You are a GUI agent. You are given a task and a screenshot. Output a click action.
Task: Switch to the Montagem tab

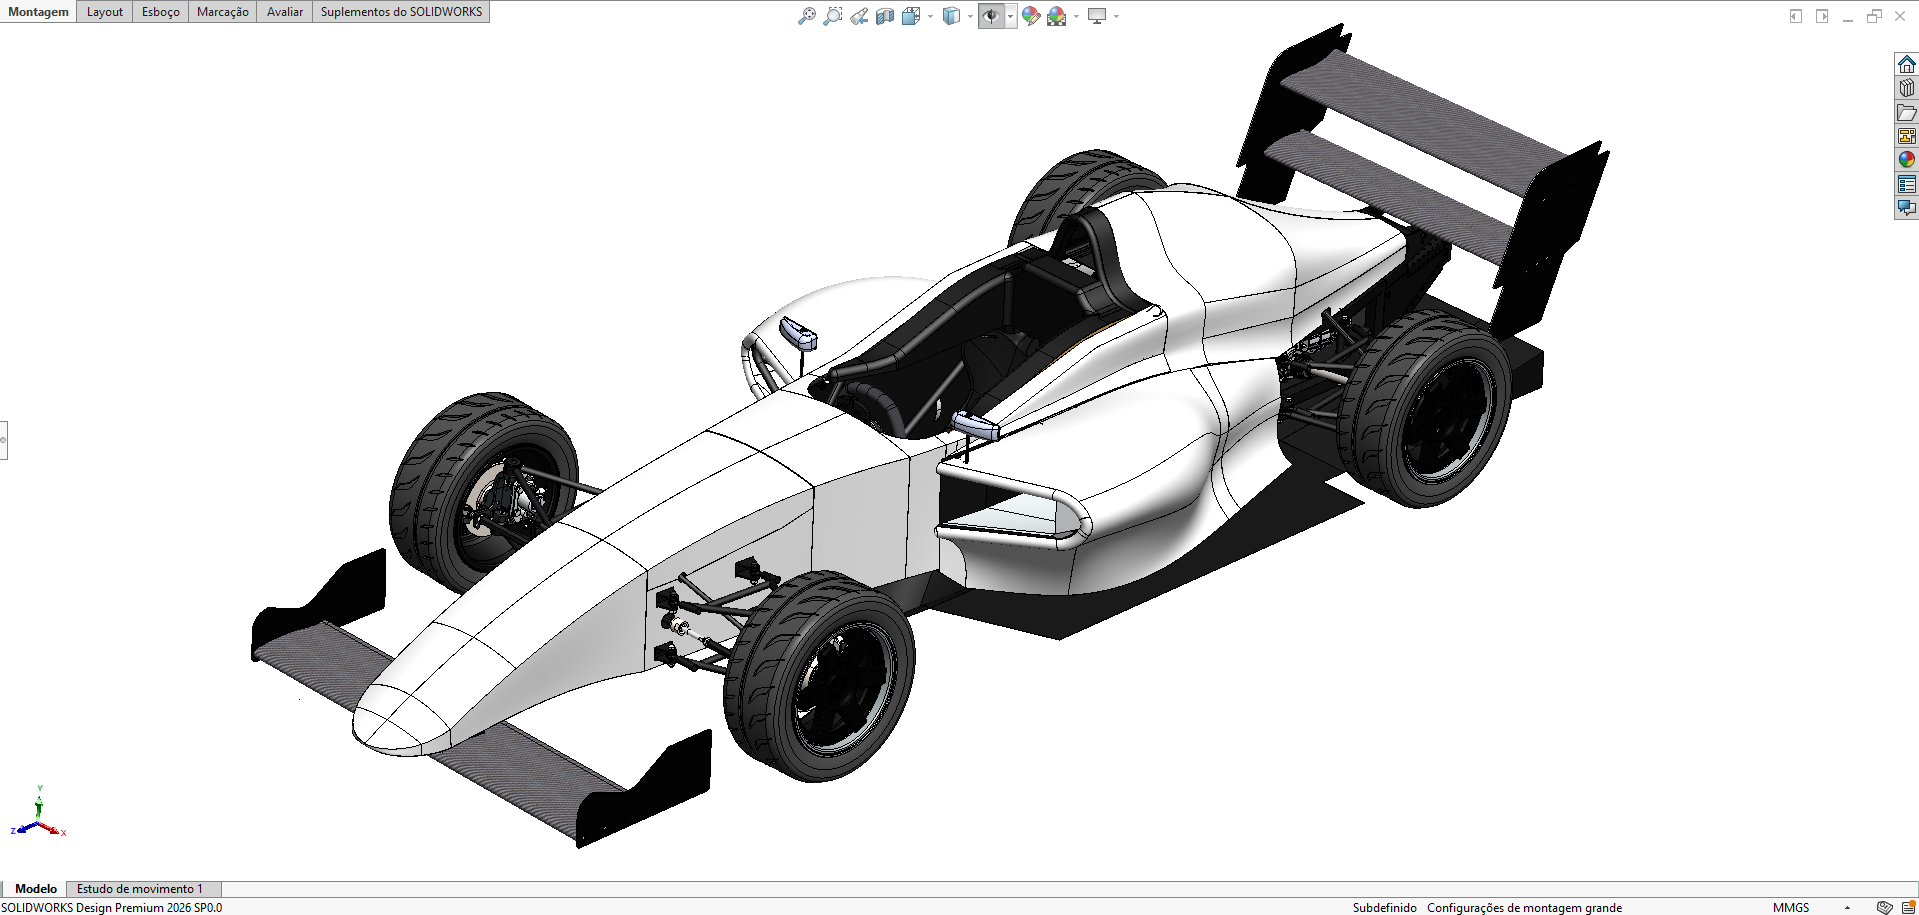(39, 12)
